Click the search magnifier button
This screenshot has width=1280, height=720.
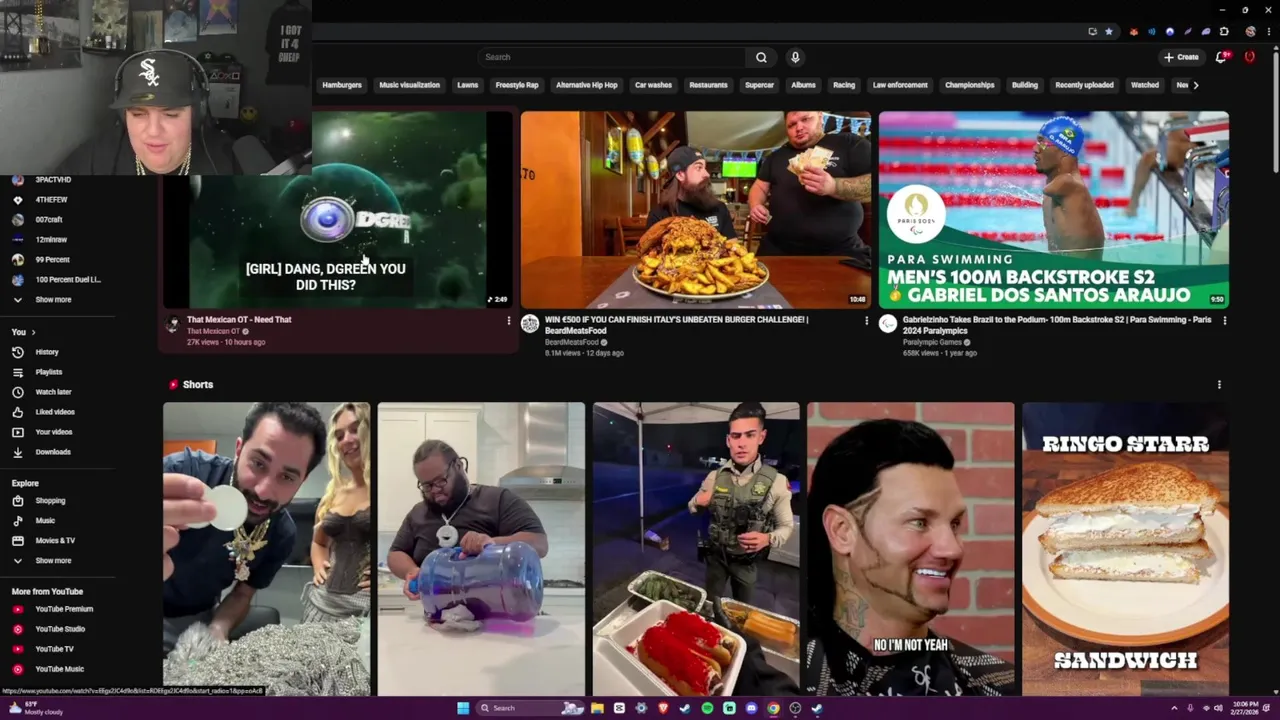point(761,57)
